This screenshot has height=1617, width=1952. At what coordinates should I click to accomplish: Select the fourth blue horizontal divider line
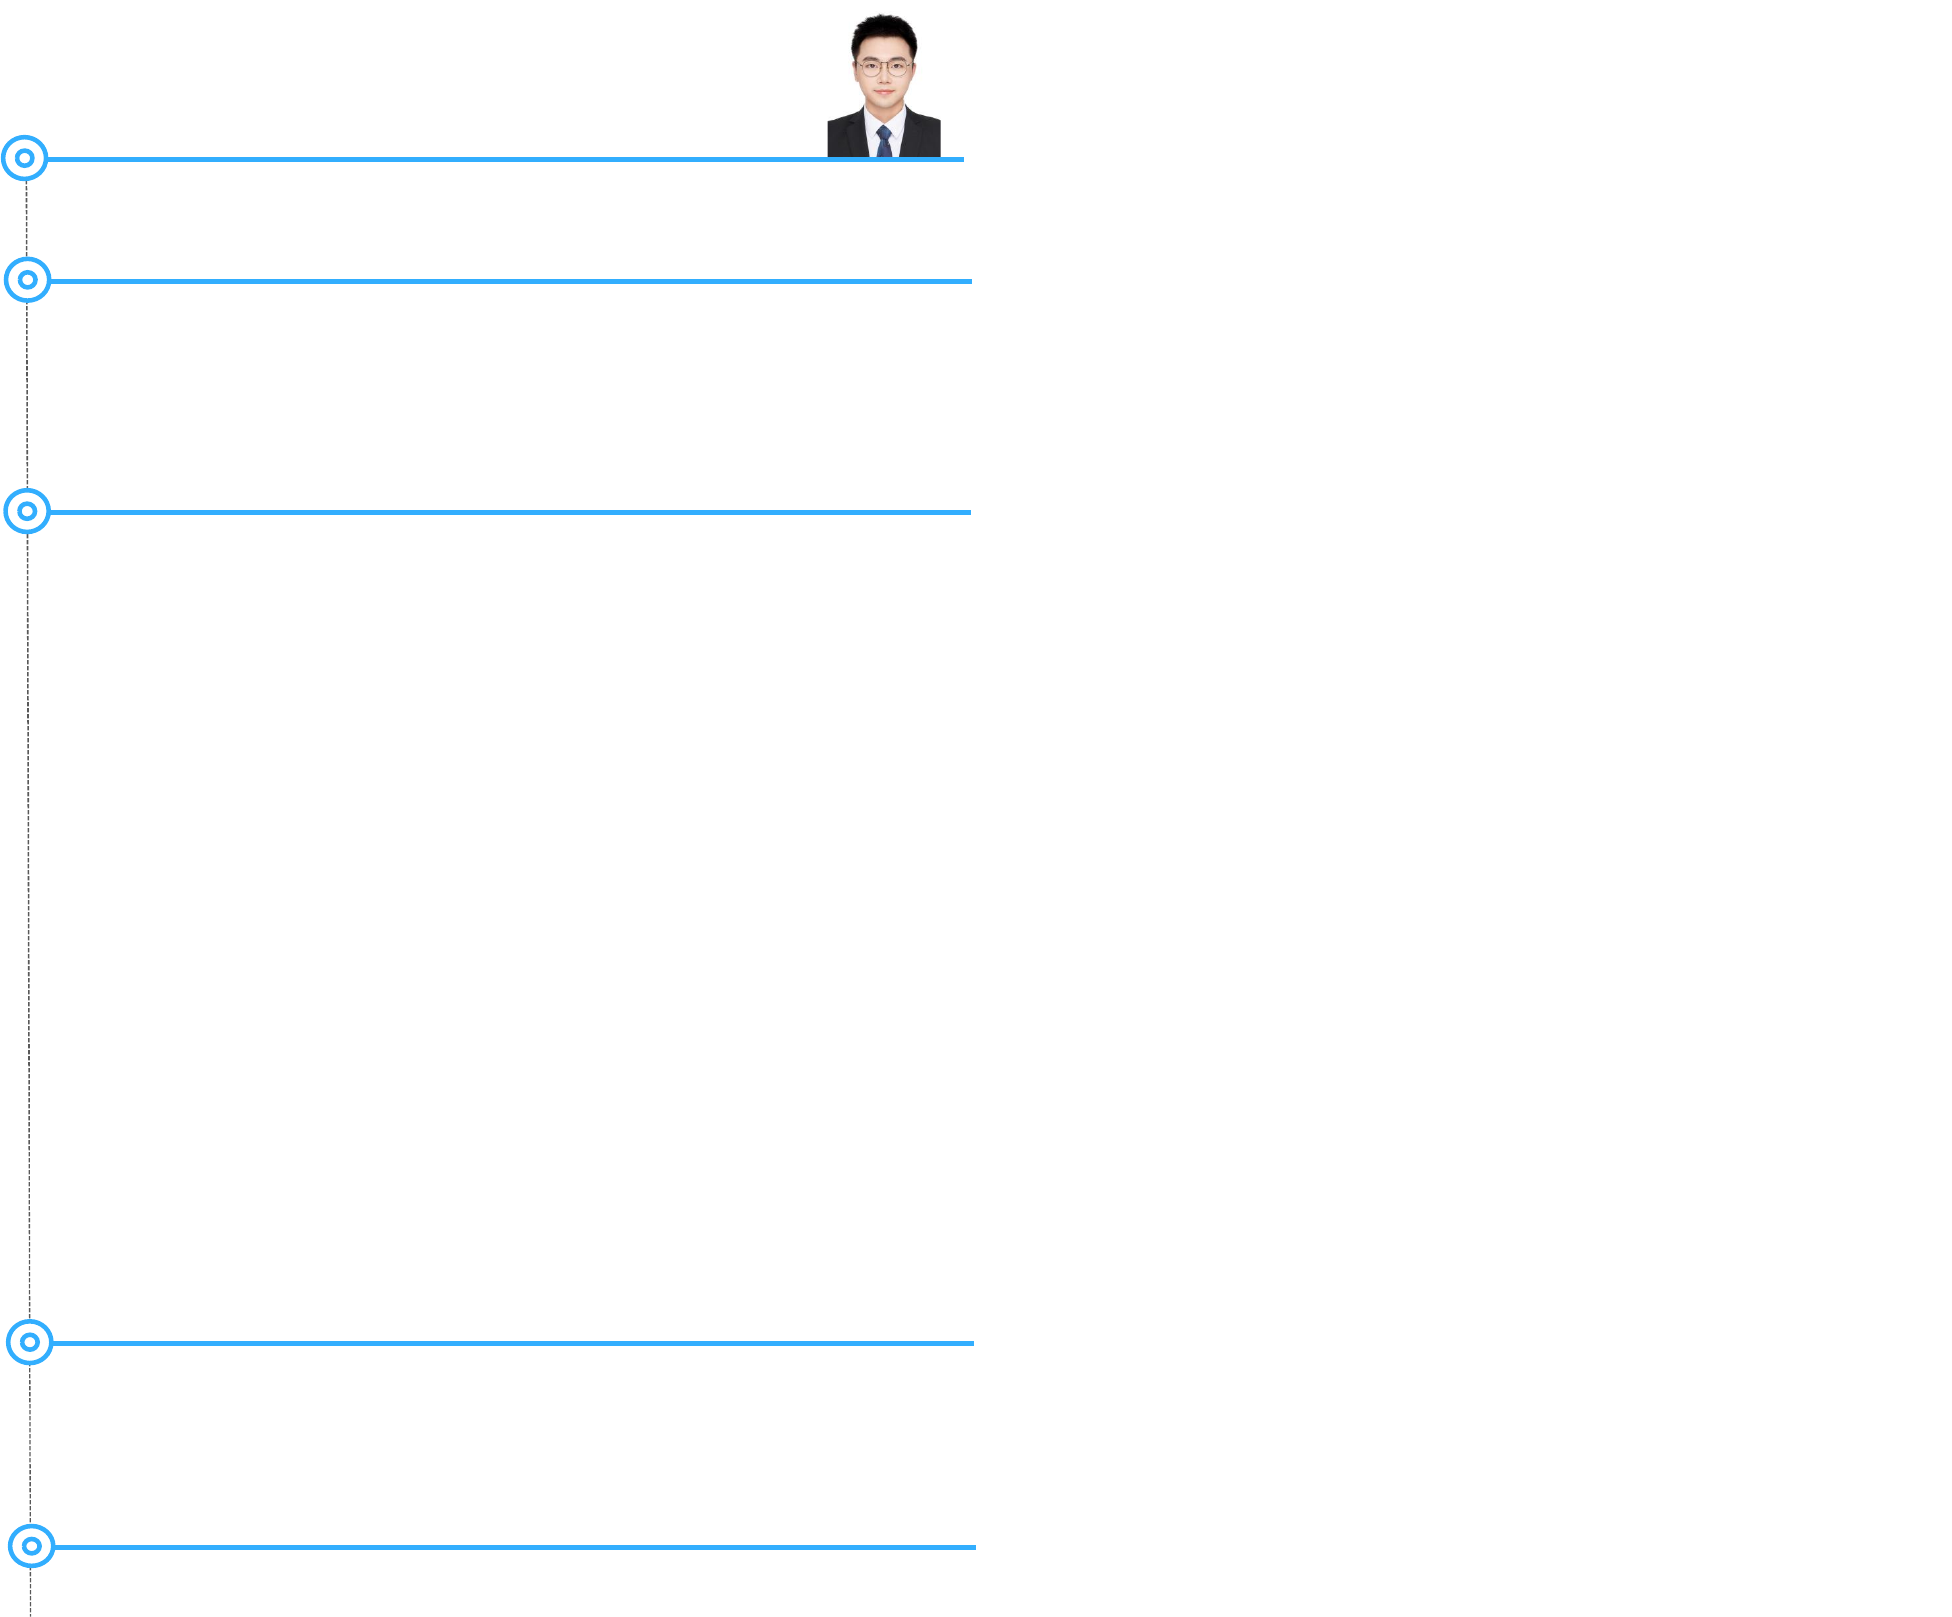click(512, 1343)
